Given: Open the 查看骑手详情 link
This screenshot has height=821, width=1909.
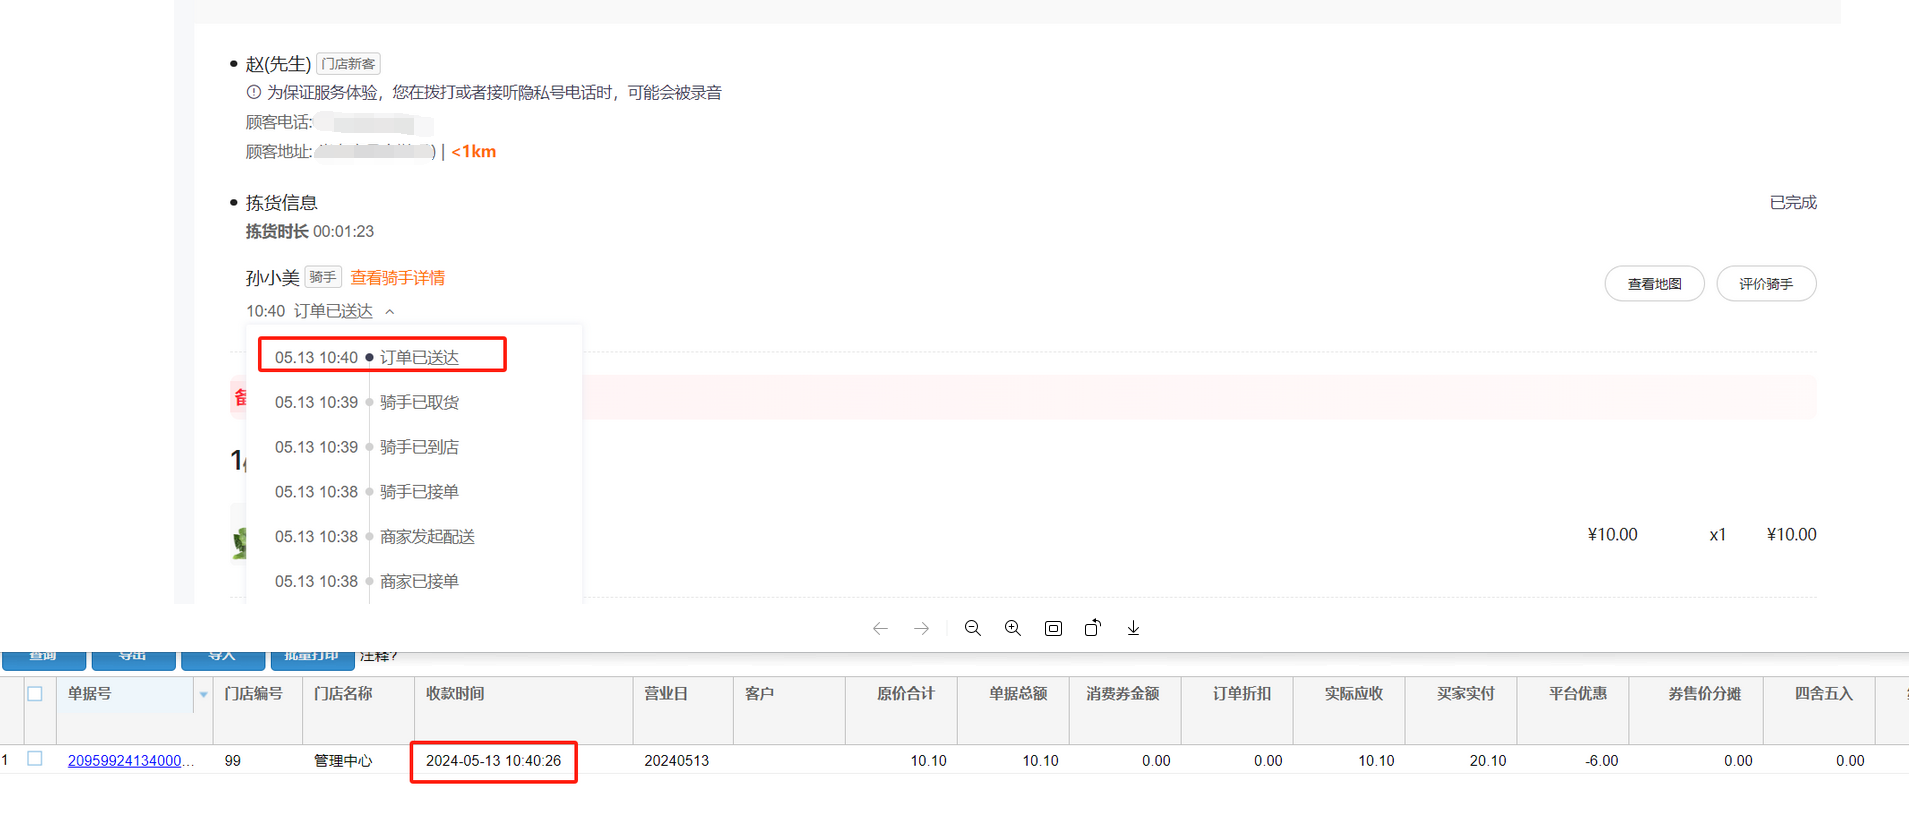Looking at the screenshot, I should tap(397, 278).
